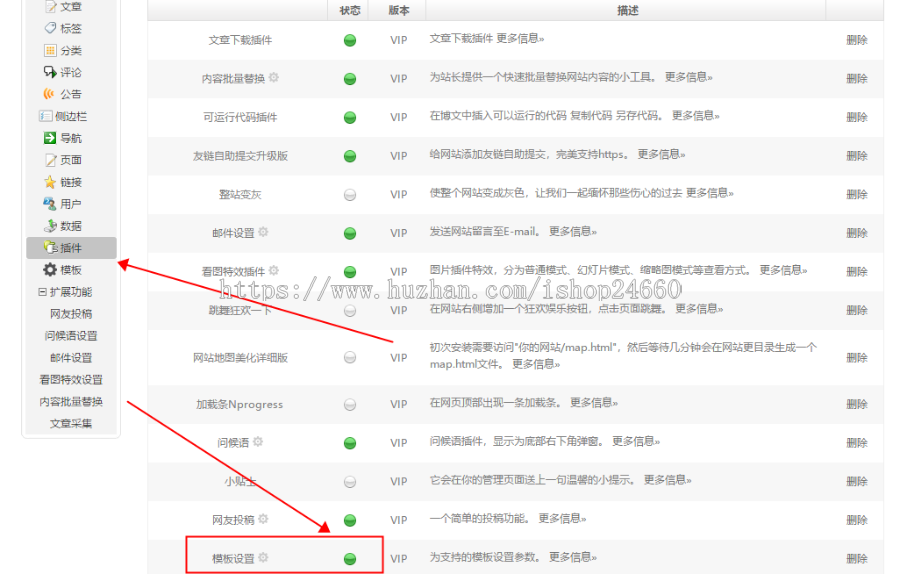
Task: Open the 评论 comments icon
Action: tap(51, 72)
